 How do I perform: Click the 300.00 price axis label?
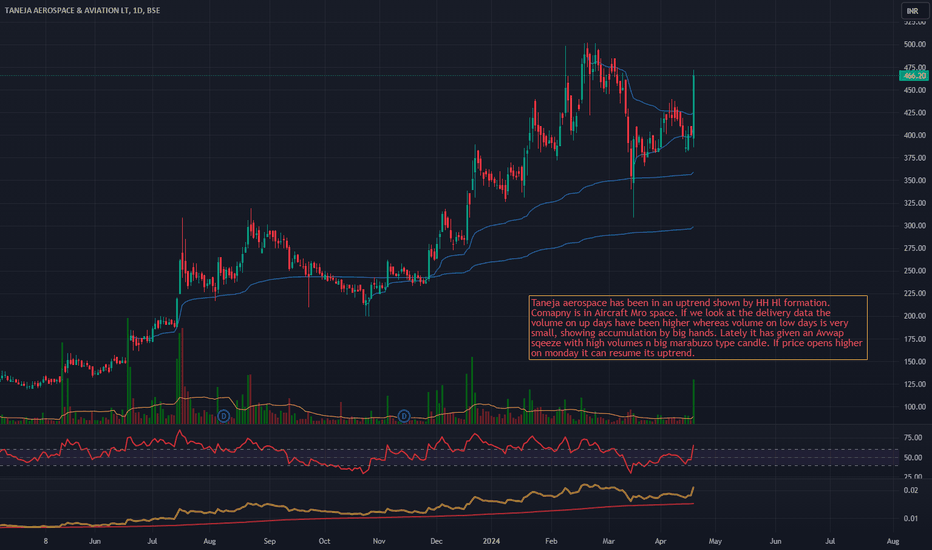(915, 226)
